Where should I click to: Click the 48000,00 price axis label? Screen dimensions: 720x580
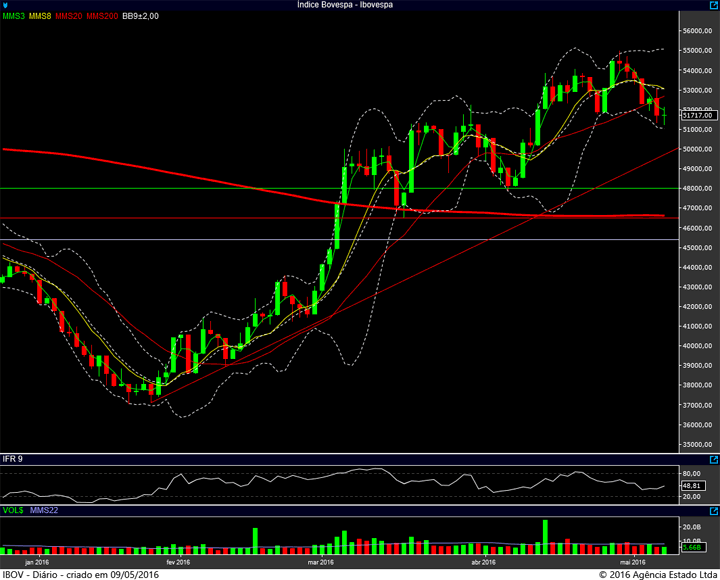(x=698, y=188)
